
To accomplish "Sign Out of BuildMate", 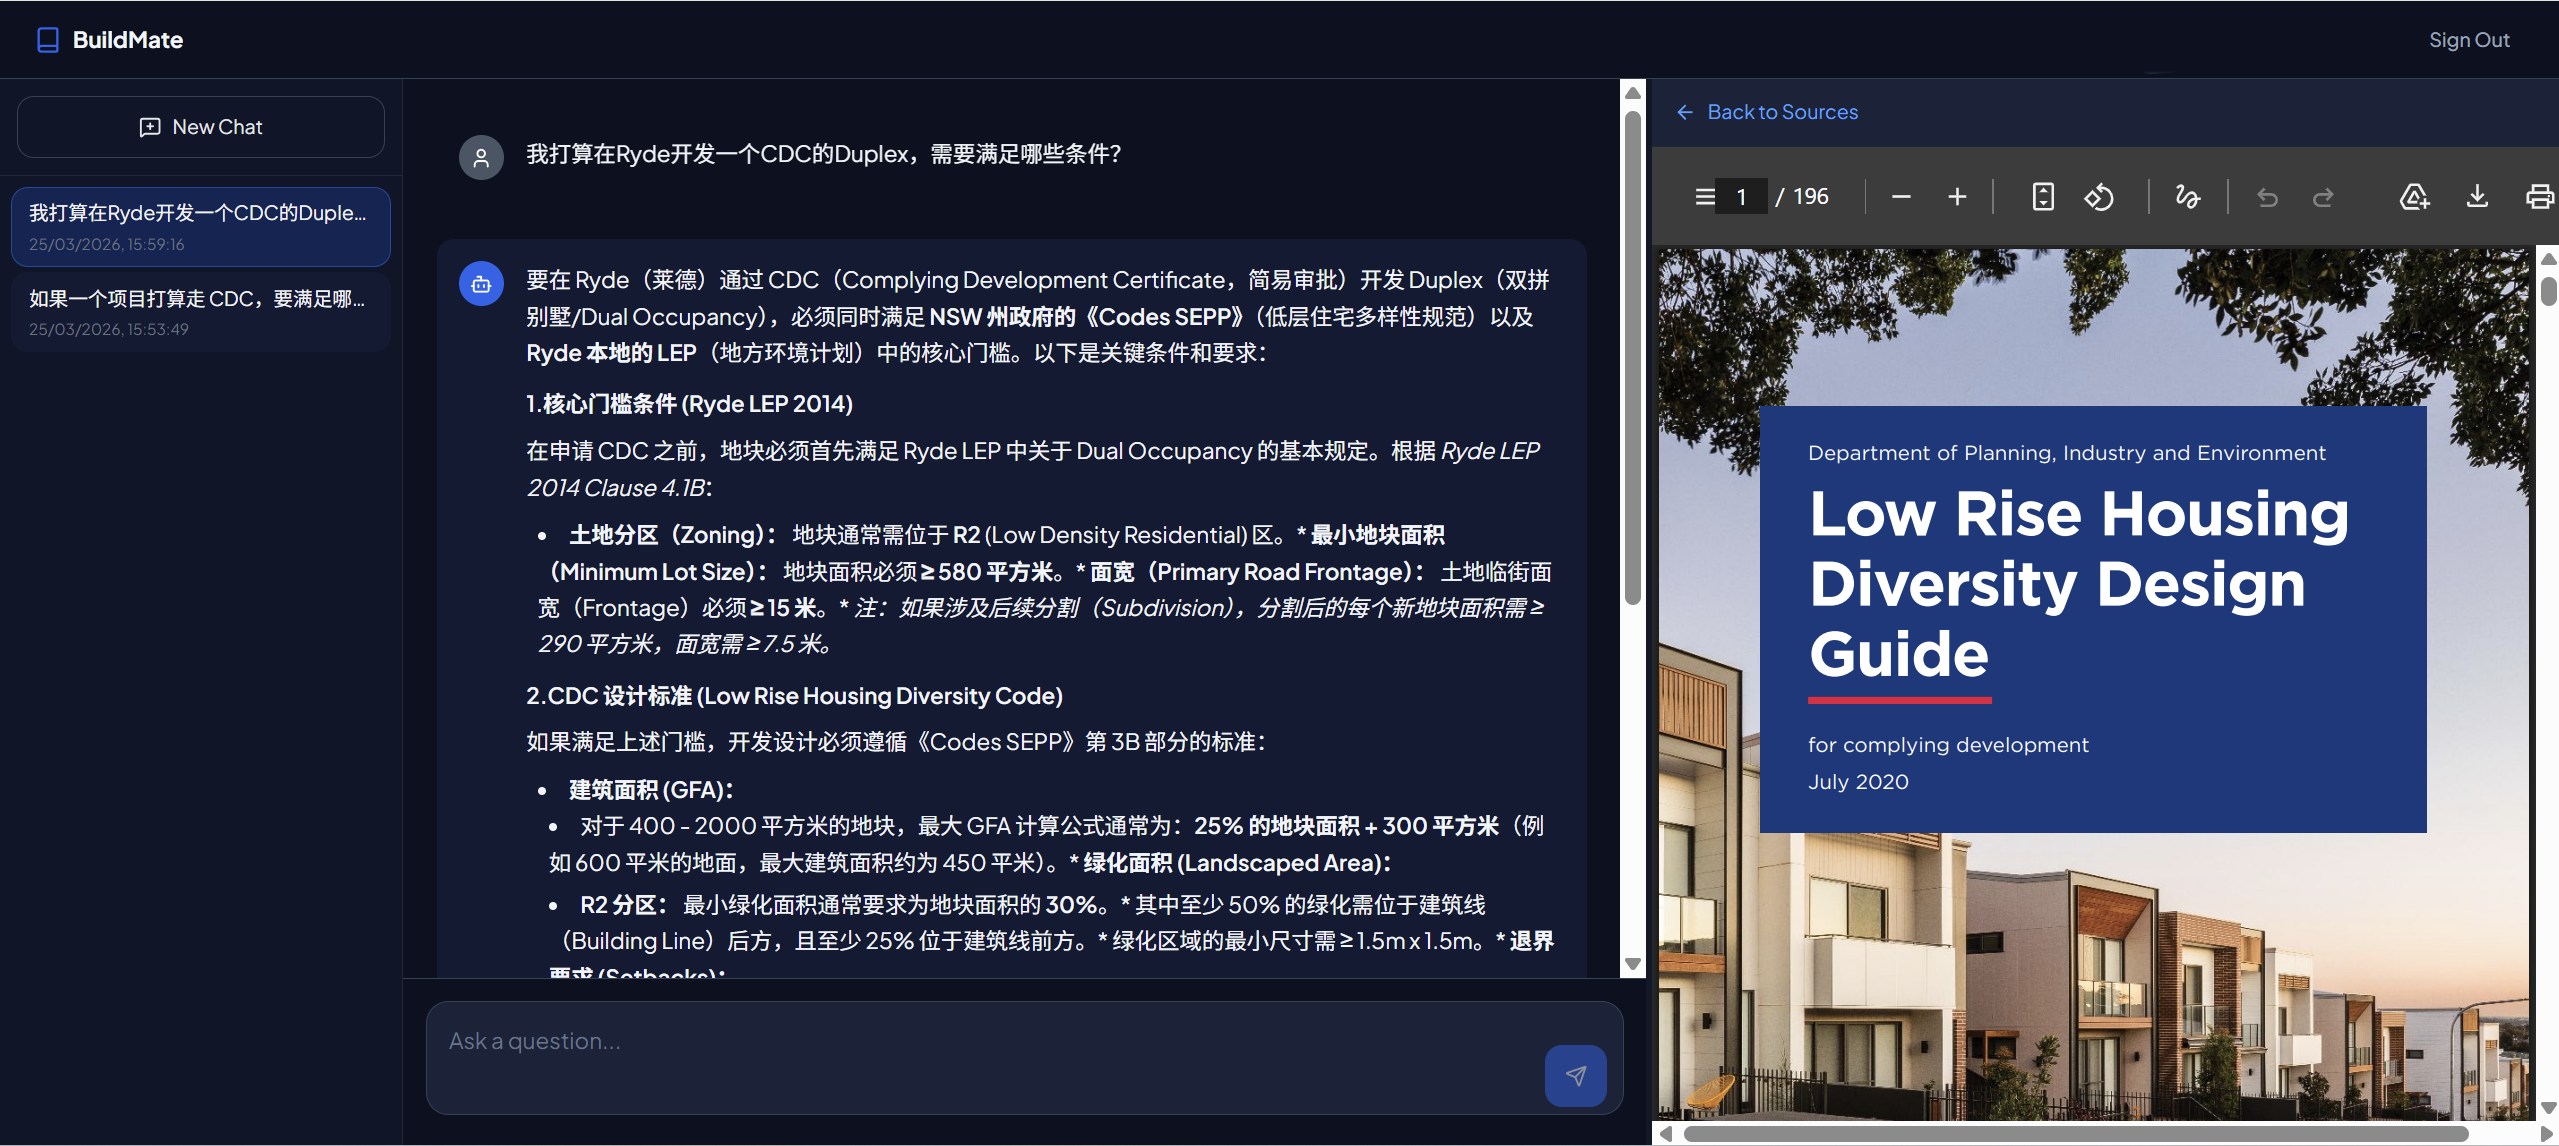I will (x=2468, y=39).
